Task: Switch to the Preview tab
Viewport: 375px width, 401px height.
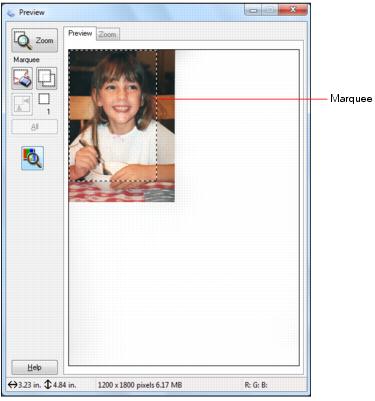Action: pos(80,33)
